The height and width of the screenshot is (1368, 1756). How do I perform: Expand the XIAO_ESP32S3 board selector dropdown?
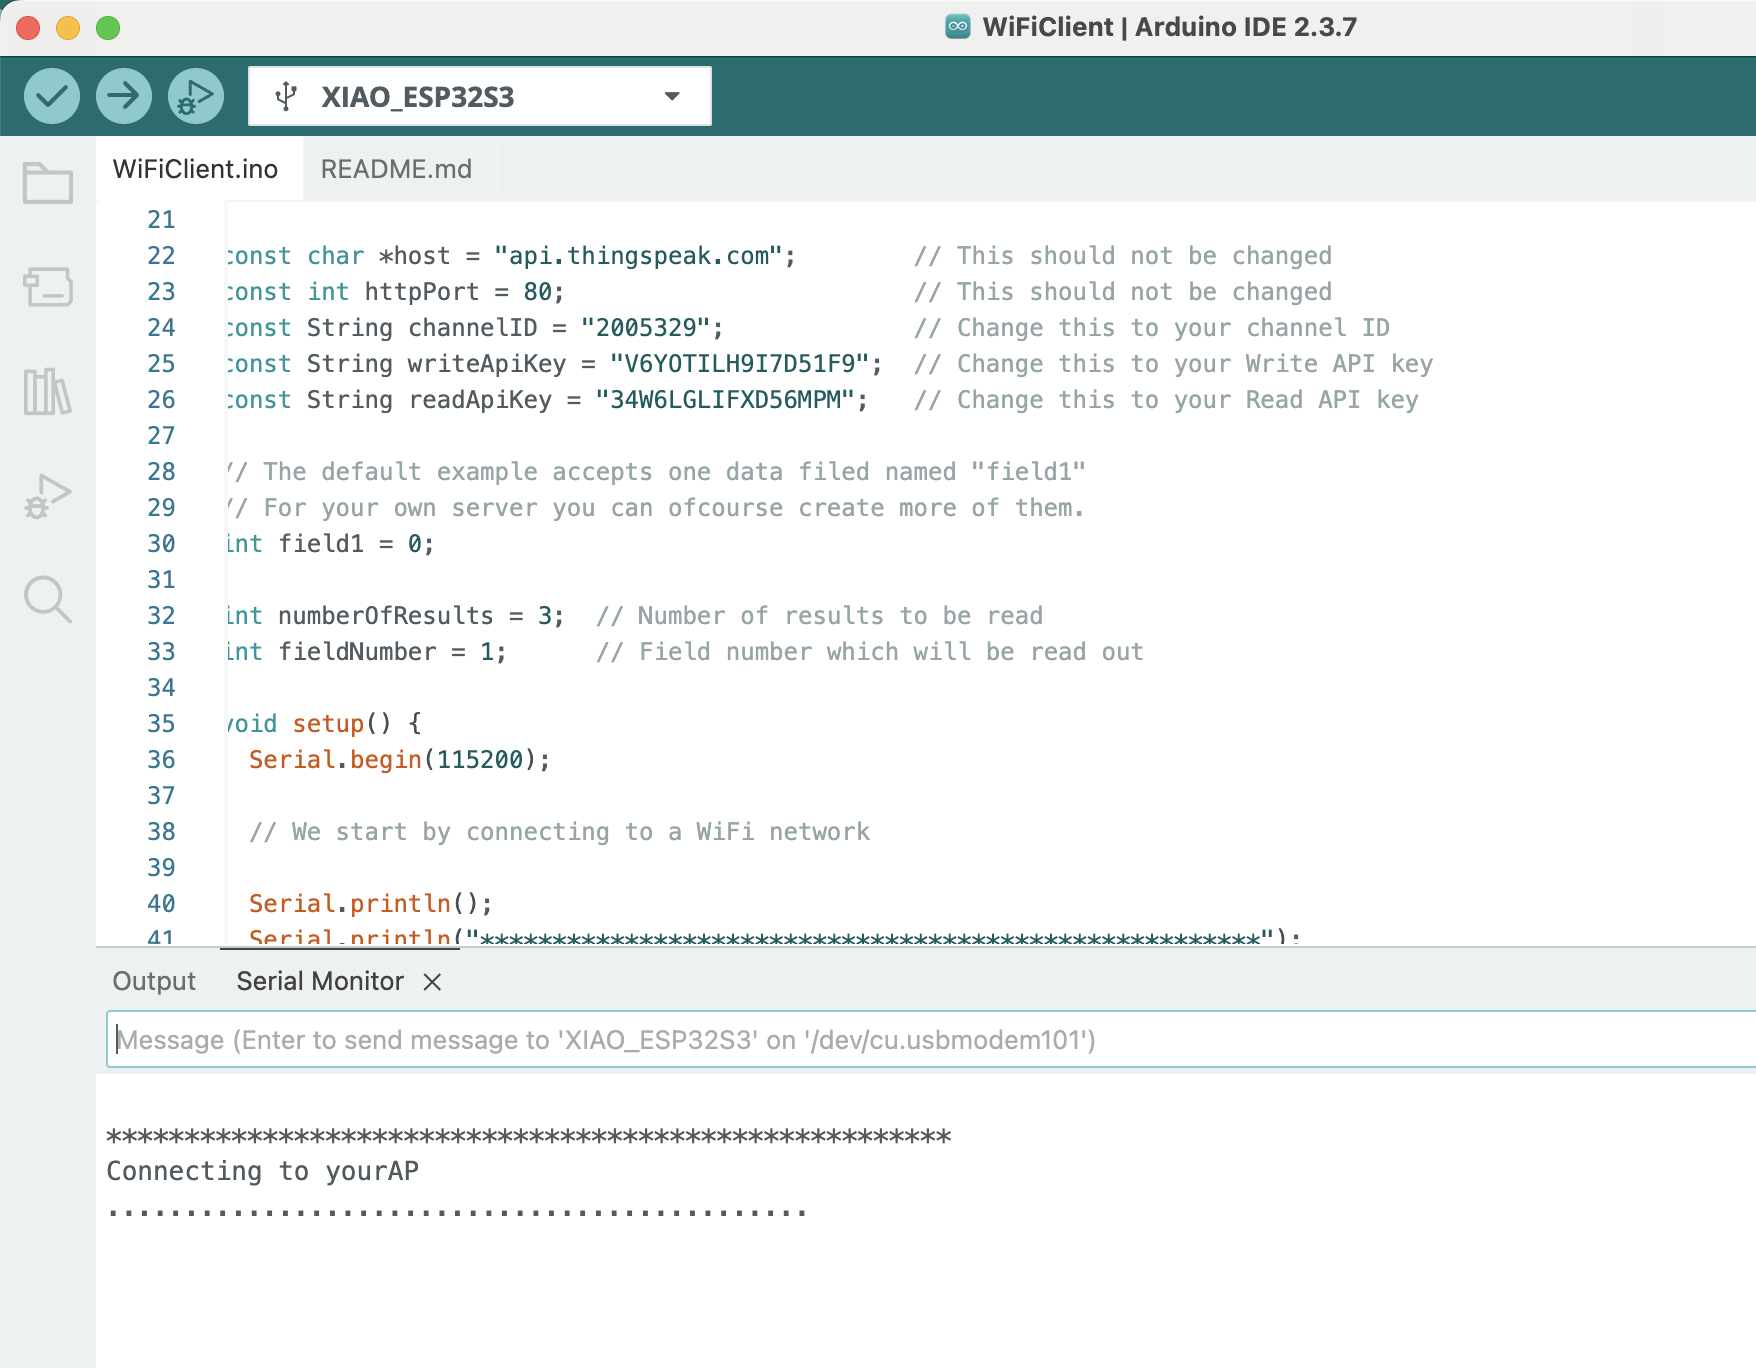[672, 97]
